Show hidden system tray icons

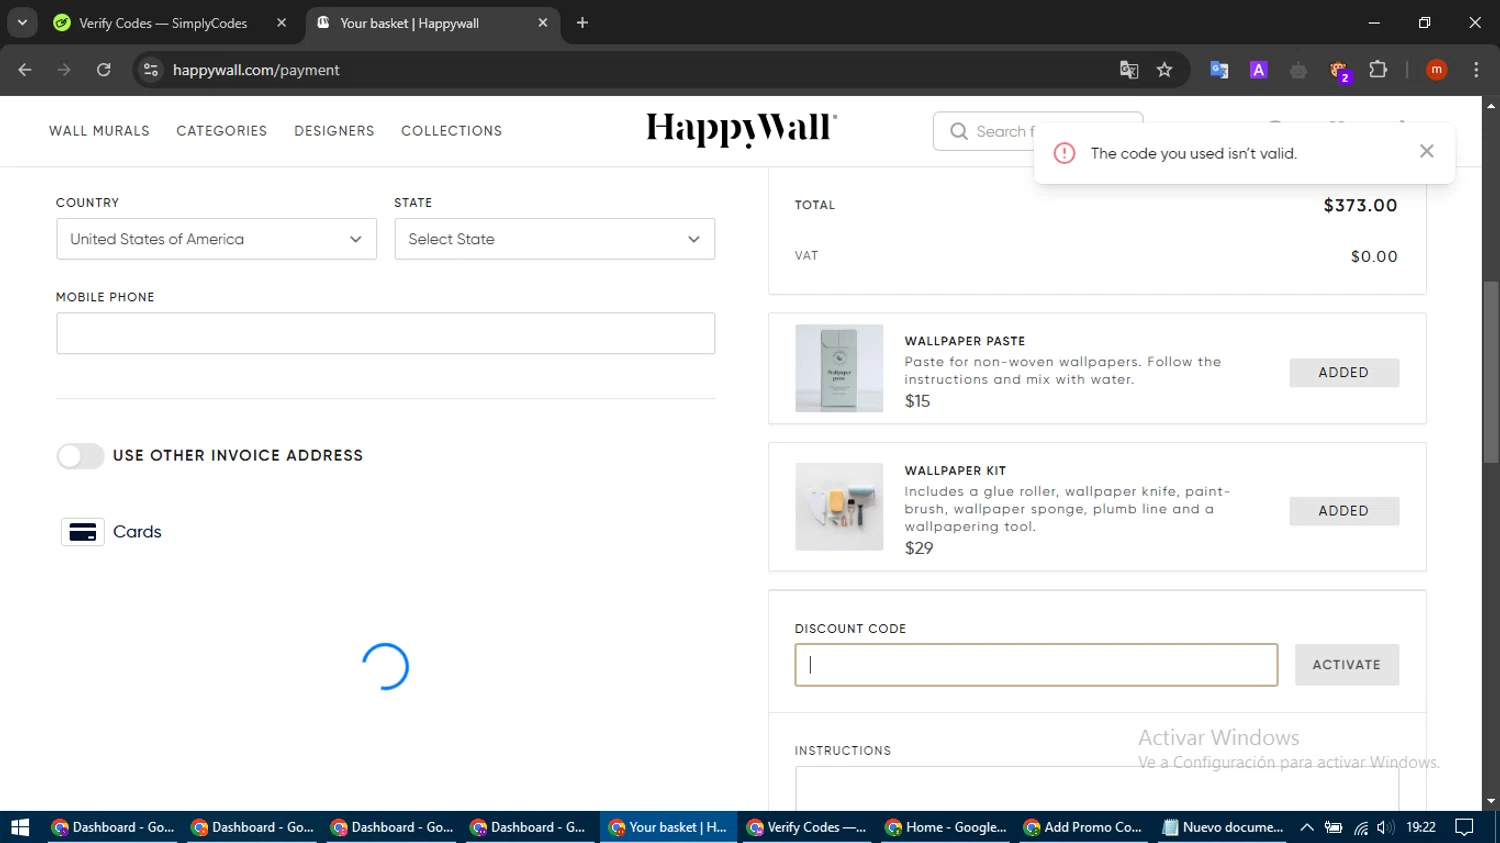click(x=1306, y=827)
